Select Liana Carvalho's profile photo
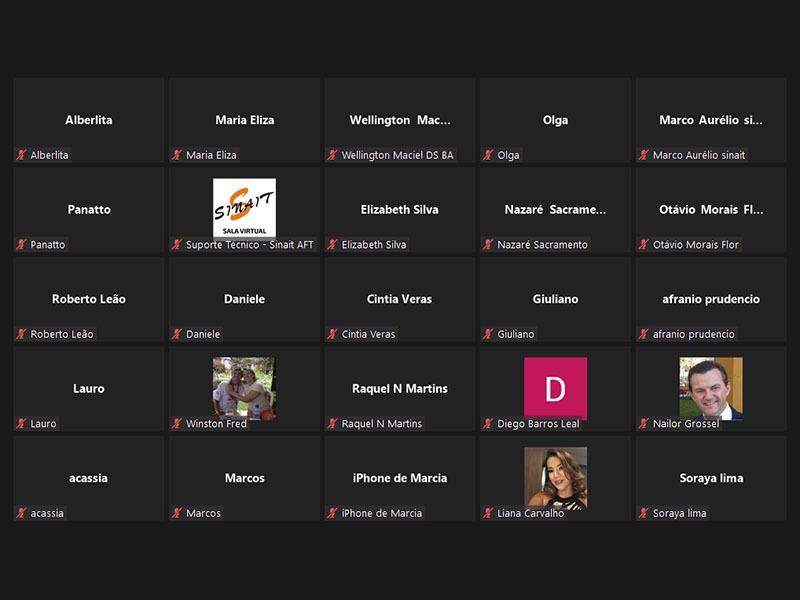This screenshot has width=800, height=600. (x=556, y=478)
